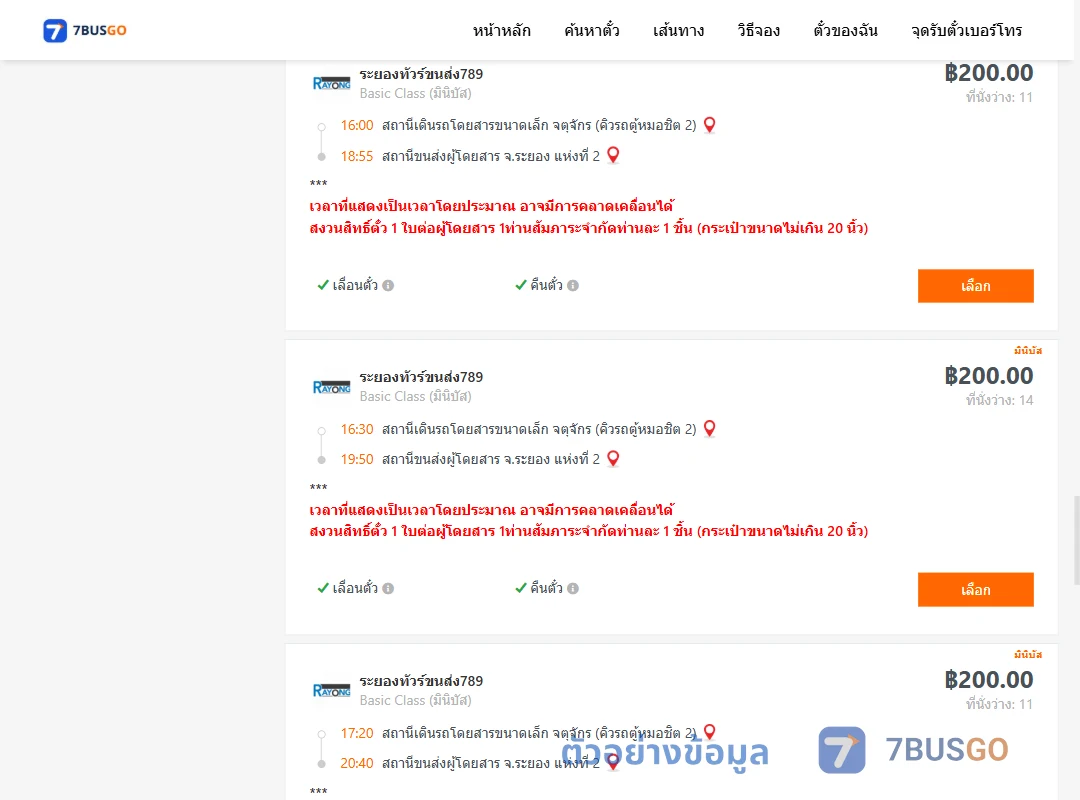Click Rayong operator logo on 16:00 trip
Screen dimensions: 1080x800
pos(331,83)
